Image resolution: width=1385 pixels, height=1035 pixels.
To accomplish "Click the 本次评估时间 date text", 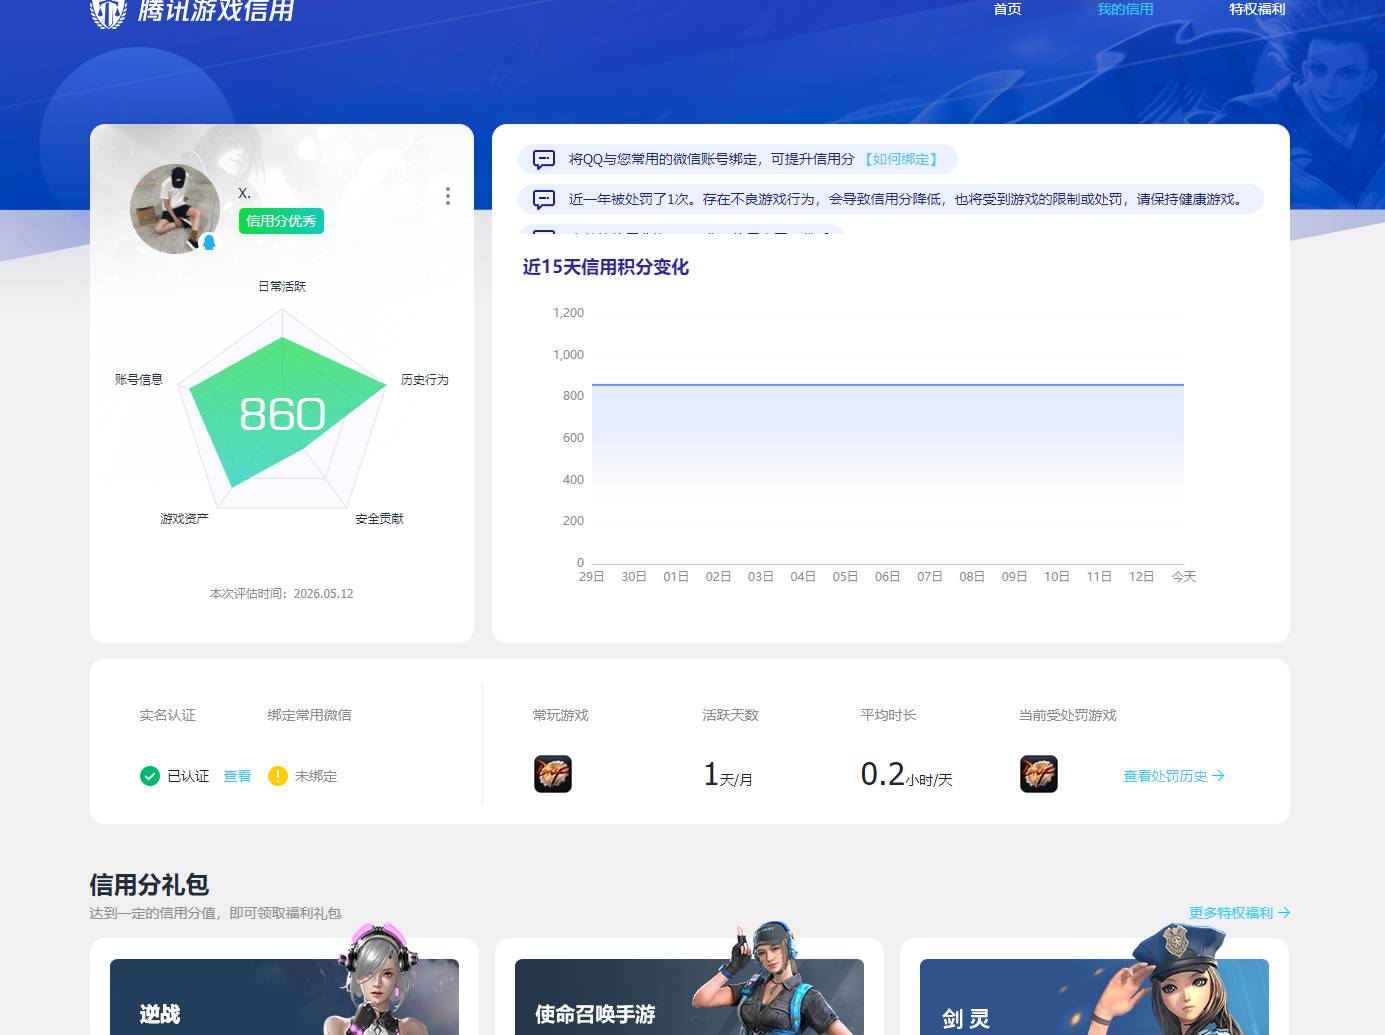I will tap(281, 594).
